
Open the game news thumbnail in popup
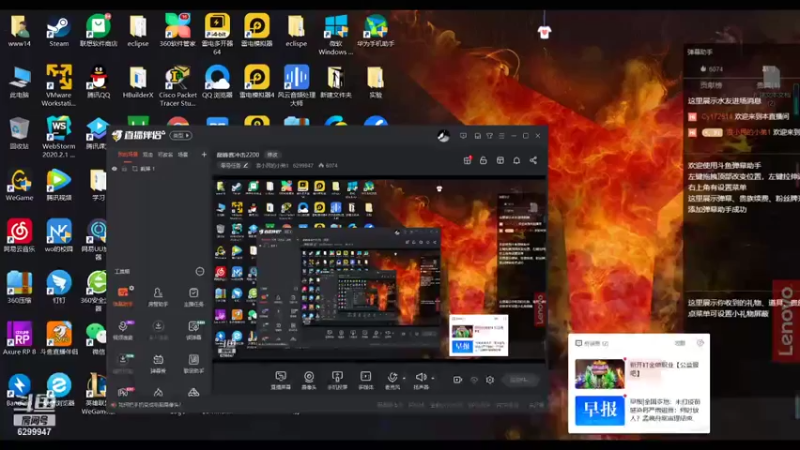click(x=599, y=373)
